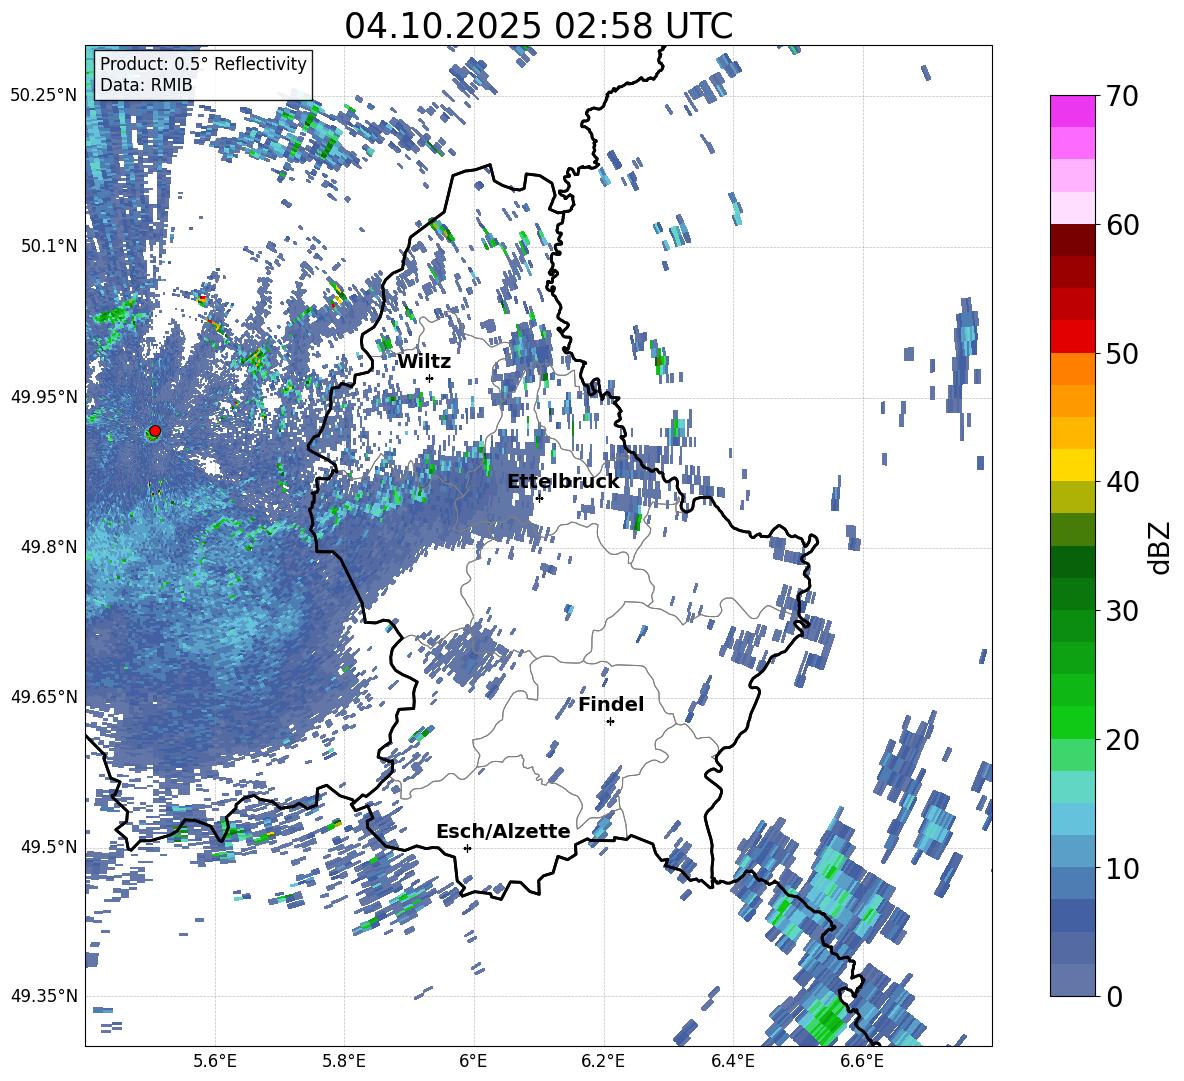Click the Esch/Alzette location cross marker

coord(467,848)
